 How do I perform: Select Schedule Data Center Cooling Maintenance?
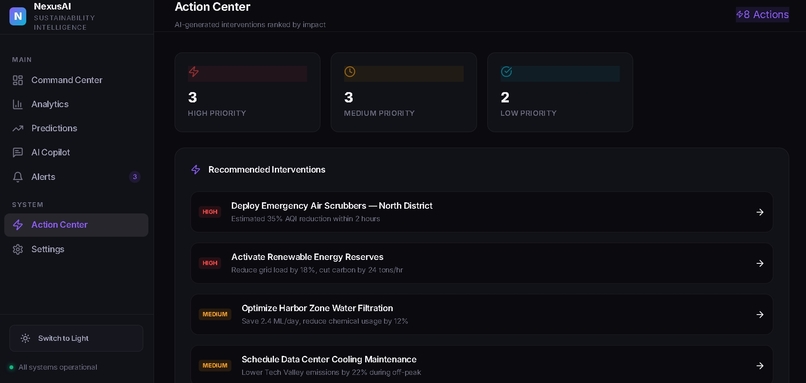coord(482,364)
